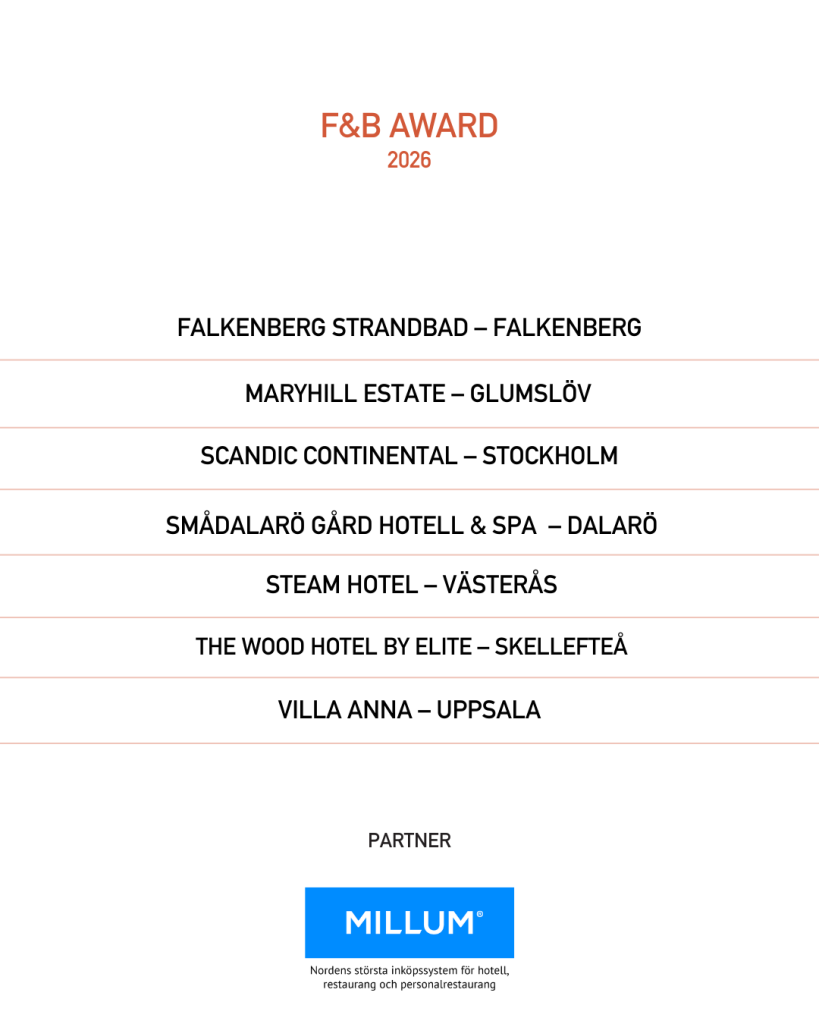Open the MARYHILL ESTATE entry
This screenshot has height=1024, width=819.
(x=338, y=394)
